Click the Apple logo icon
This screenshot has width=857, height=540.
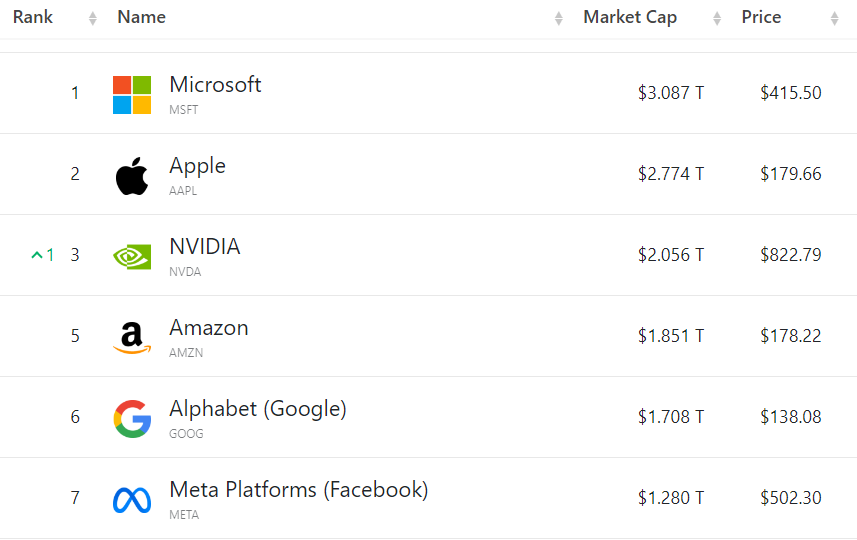click(132, 176)
